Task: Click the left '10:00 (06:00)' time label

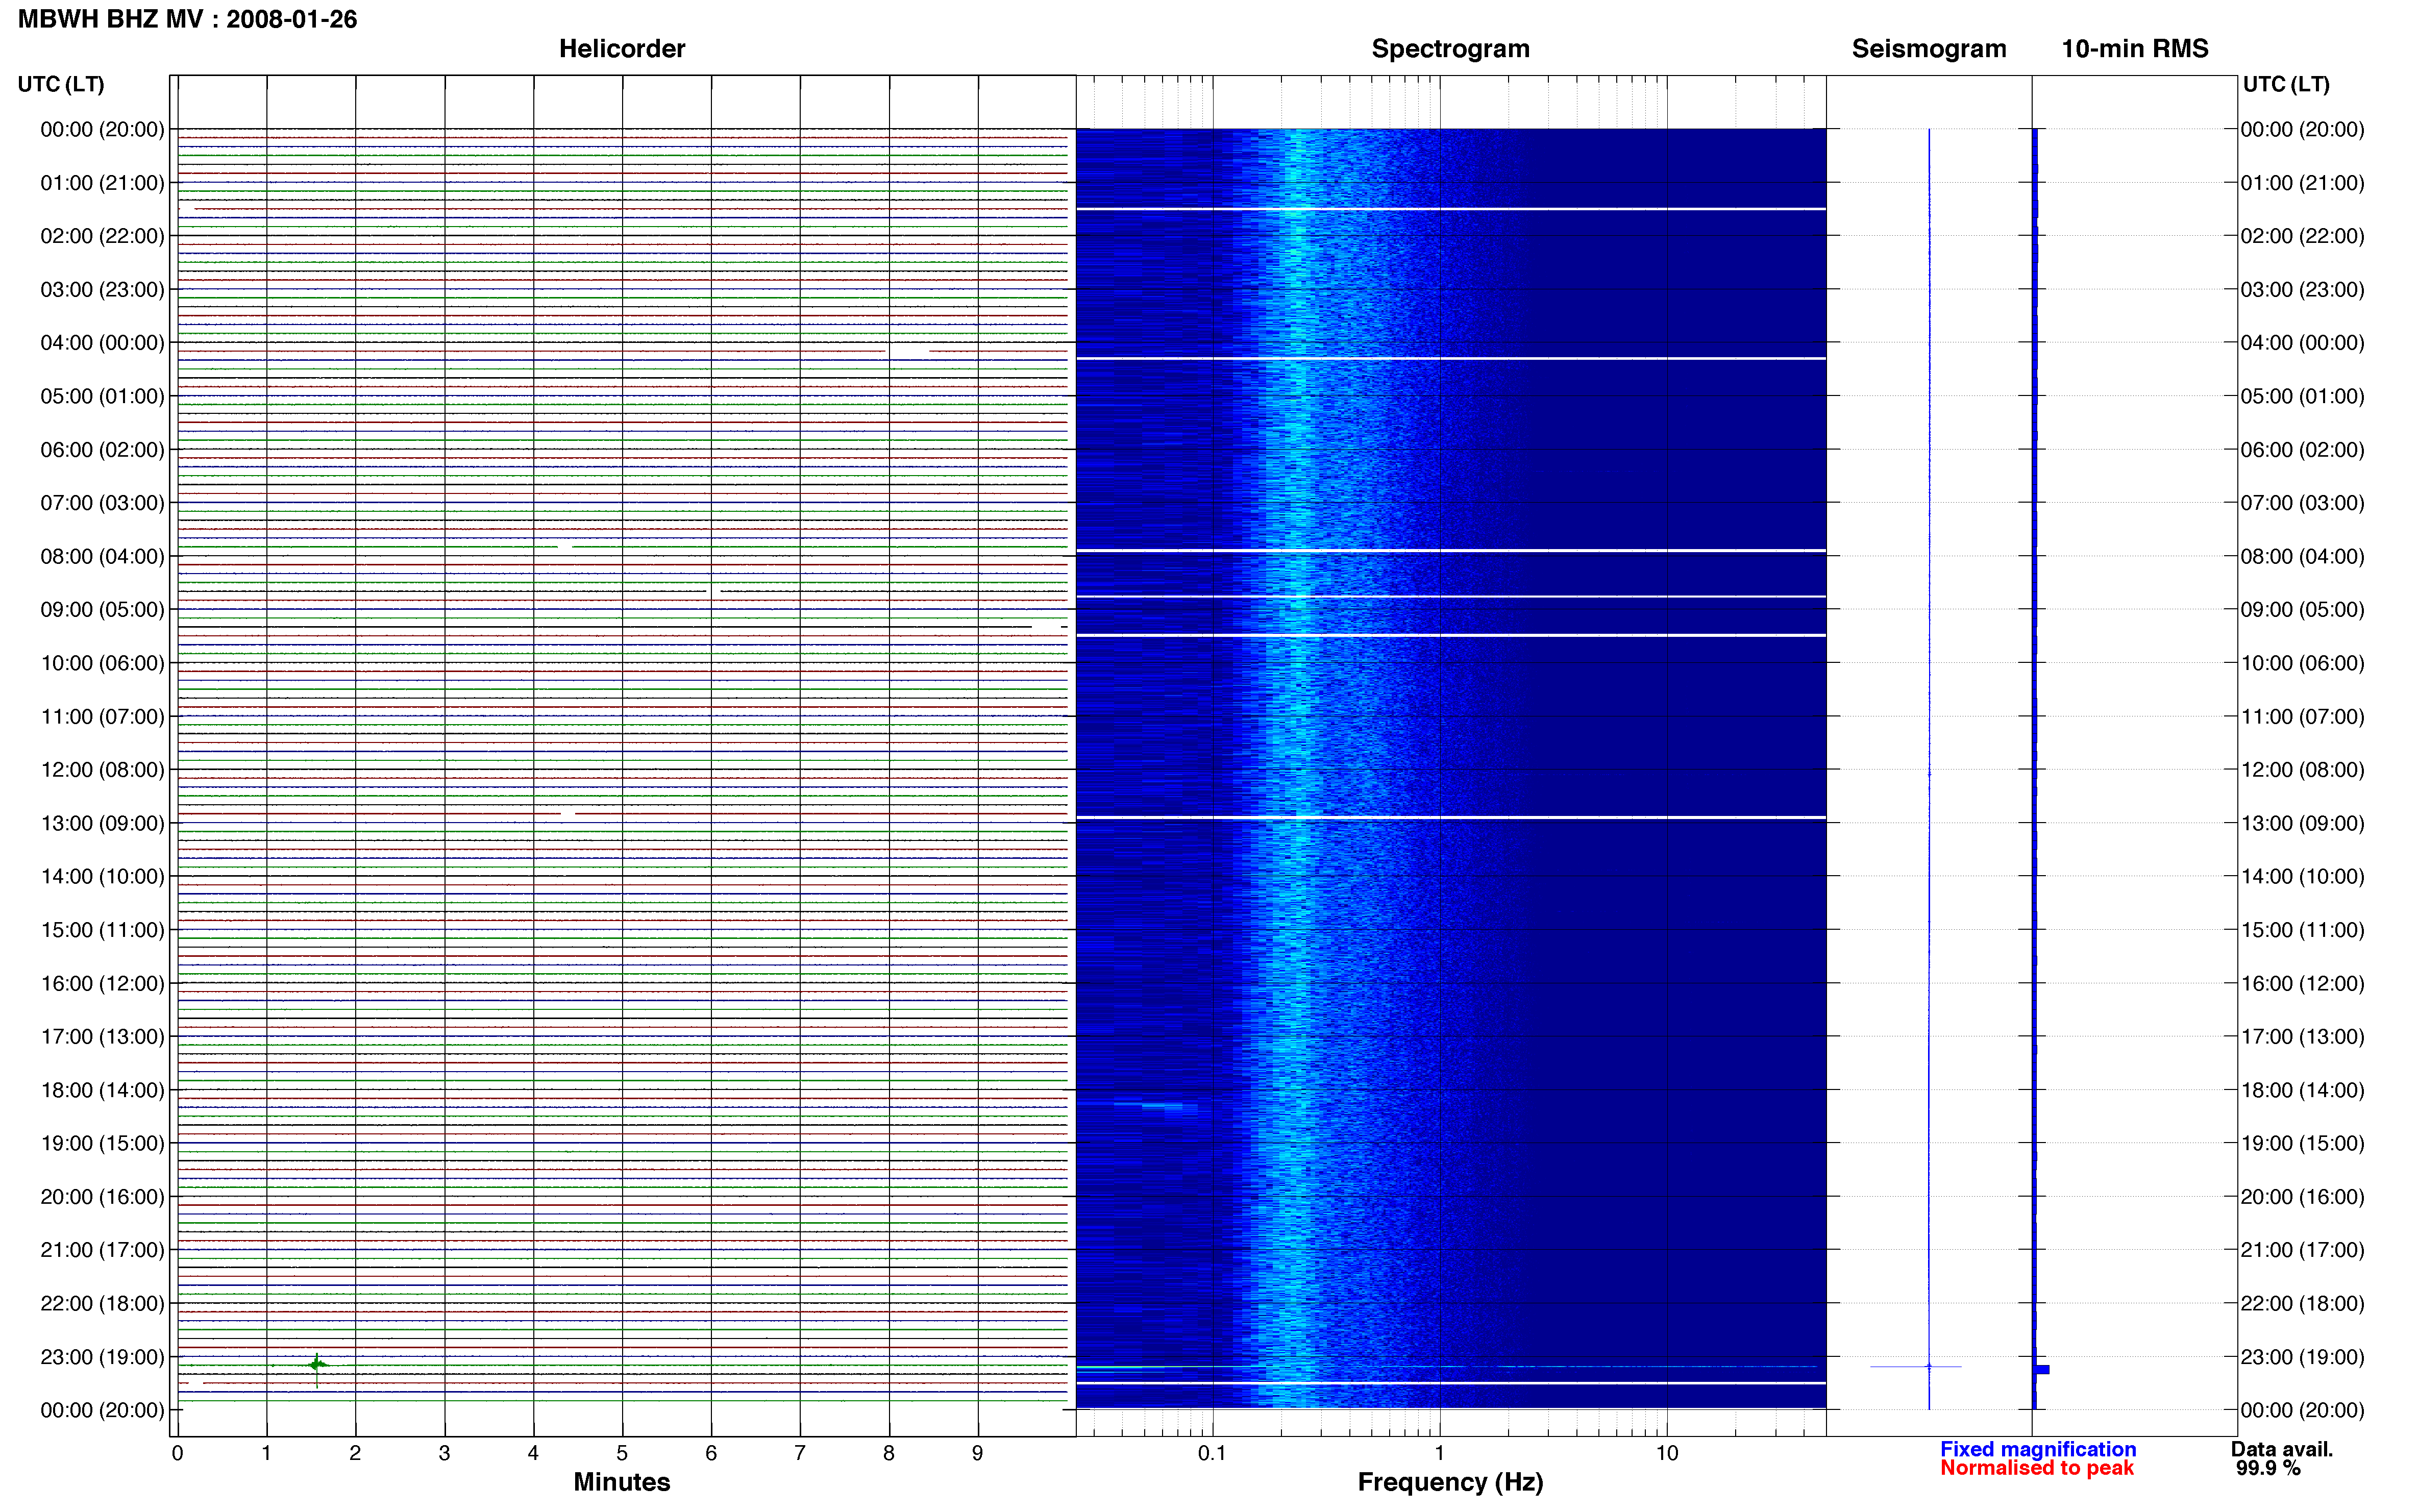Action: click(x=102, y=663)
